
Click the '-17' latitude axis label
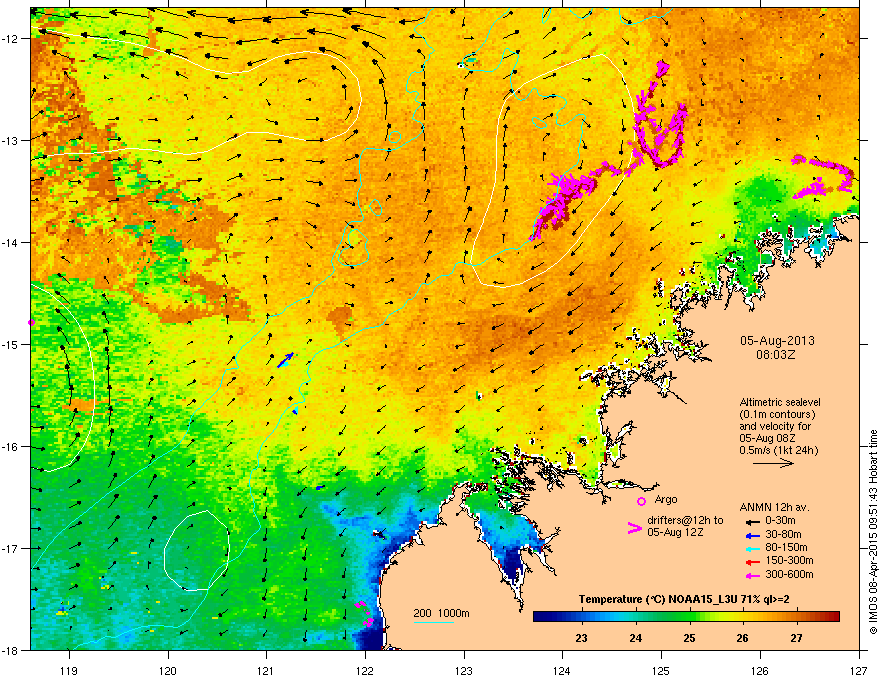tap(11, 548)
